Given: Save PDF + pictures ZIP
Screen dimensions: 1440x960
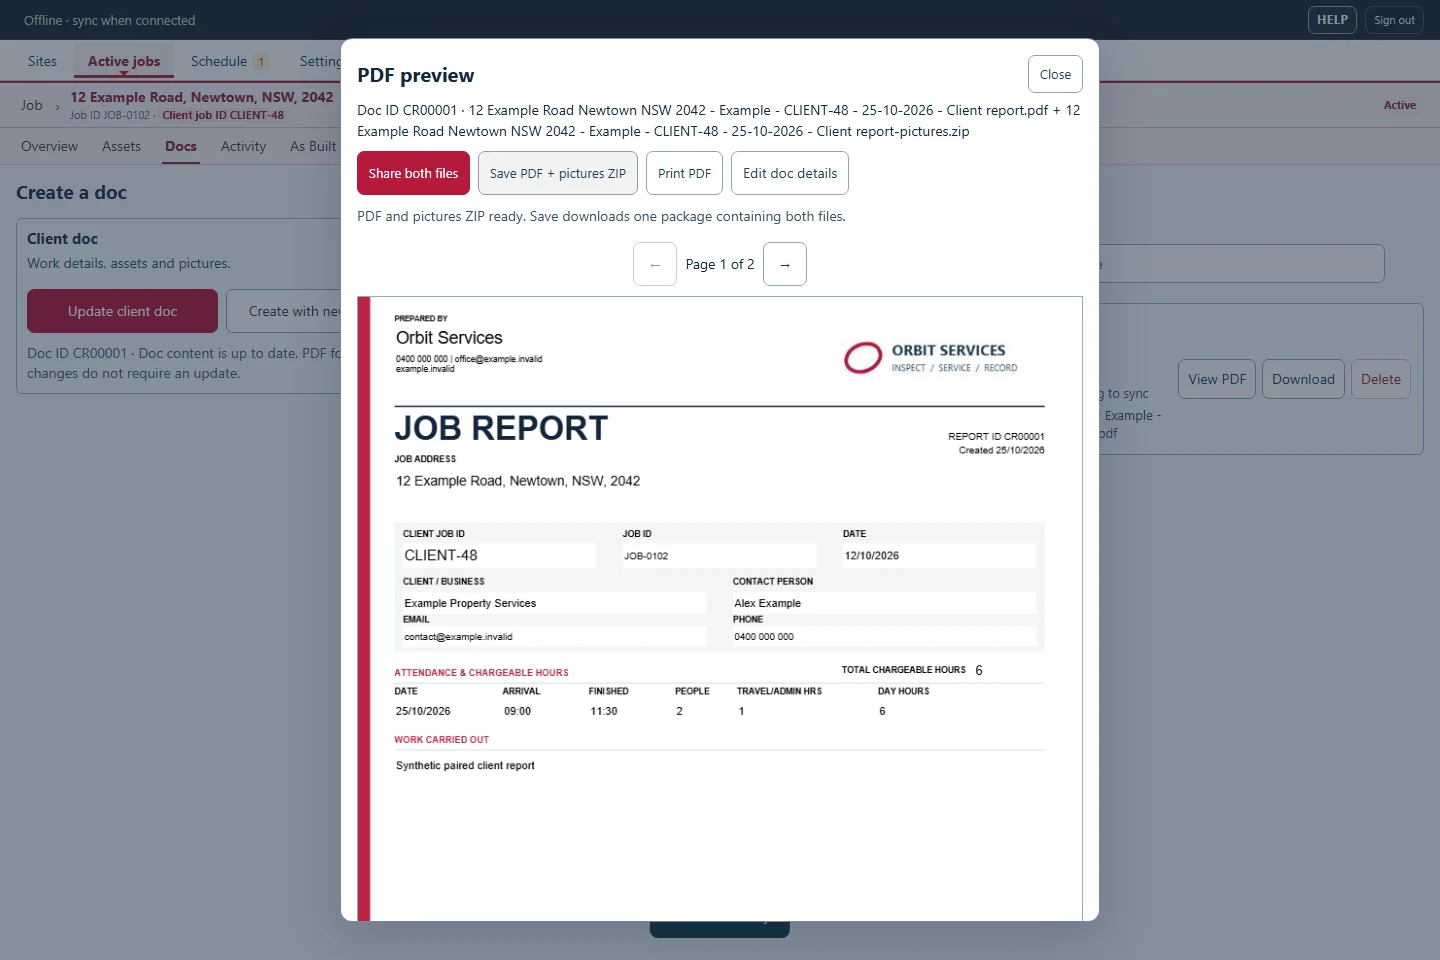Looking at the screenshot, I should (x=558, y=173).
